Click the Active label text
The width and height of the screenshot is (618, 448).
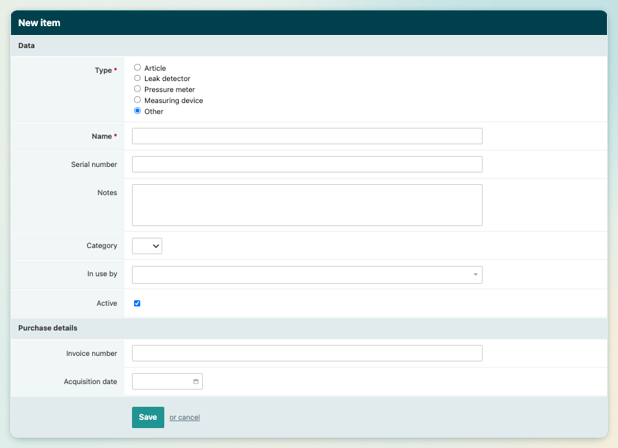(106, 303)
